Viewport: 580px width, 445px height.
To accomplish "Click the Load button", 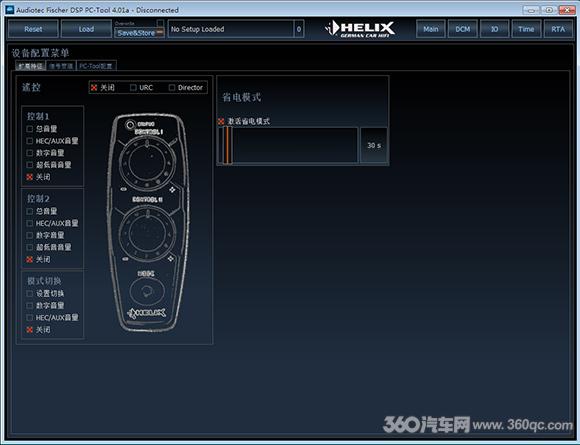I will pos(86,29).
